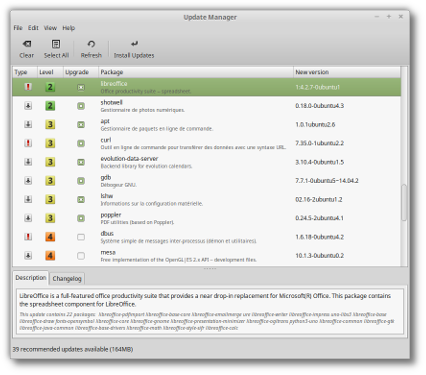Click the Clear toolbar icon
The image size is (426, 375).
click(x=27, y=44)
